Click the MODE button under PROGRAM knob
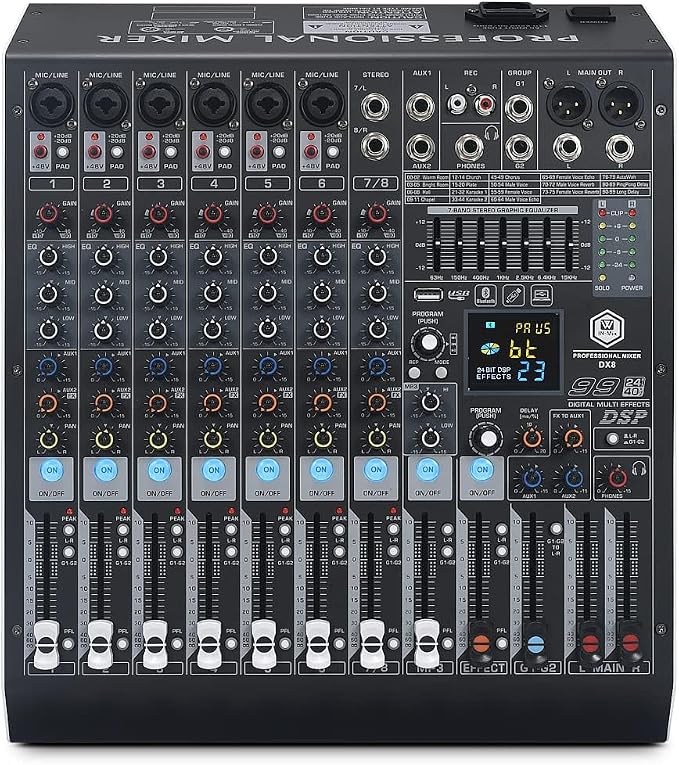This screenshot has width=679, height=765. coord(441,373)
